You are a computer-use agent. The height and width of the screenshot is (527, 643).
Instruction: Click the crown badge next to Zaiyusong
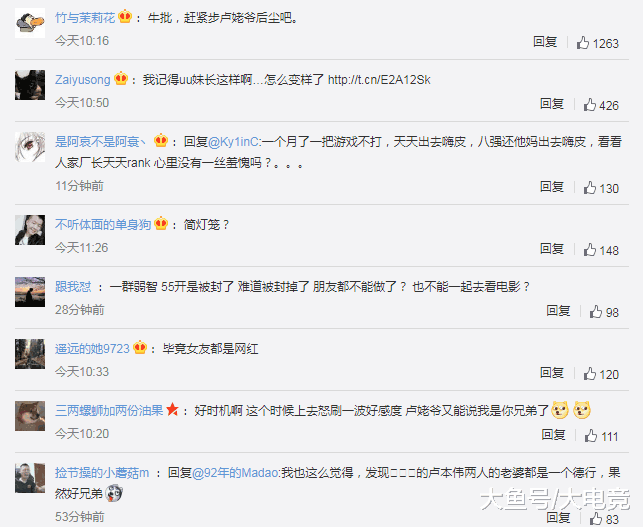point(121,78)
